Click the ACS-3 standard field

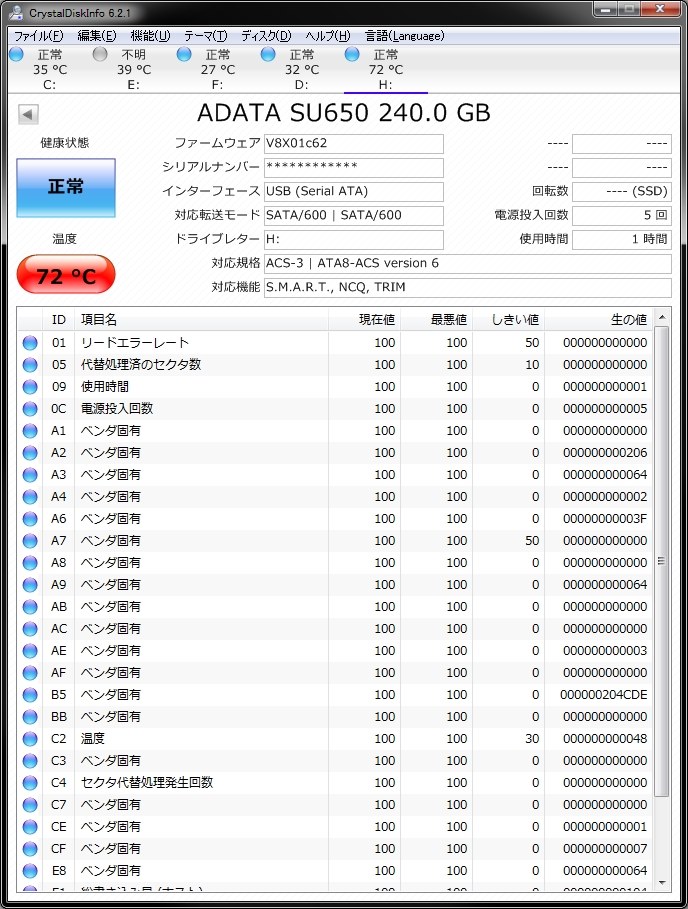[468, 263]
